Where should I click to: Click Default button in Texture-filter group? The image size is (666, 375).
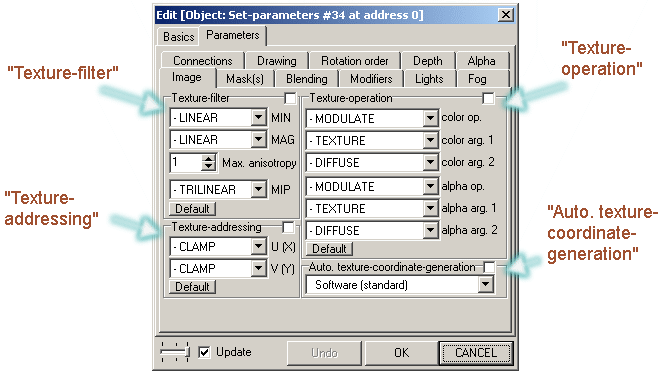[x=192, y=209]
